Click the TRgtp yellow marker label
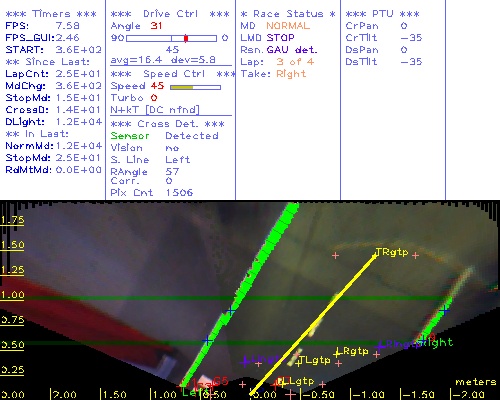500x400 pixels. click(392, 252)
